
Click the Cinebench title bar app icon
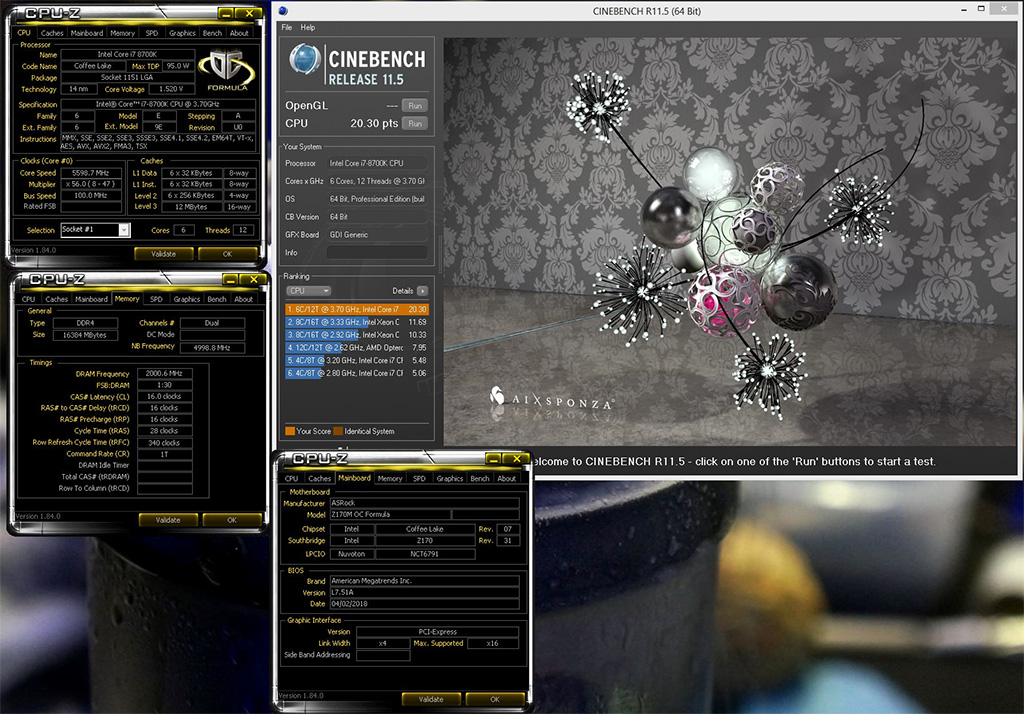pos(283,10)
